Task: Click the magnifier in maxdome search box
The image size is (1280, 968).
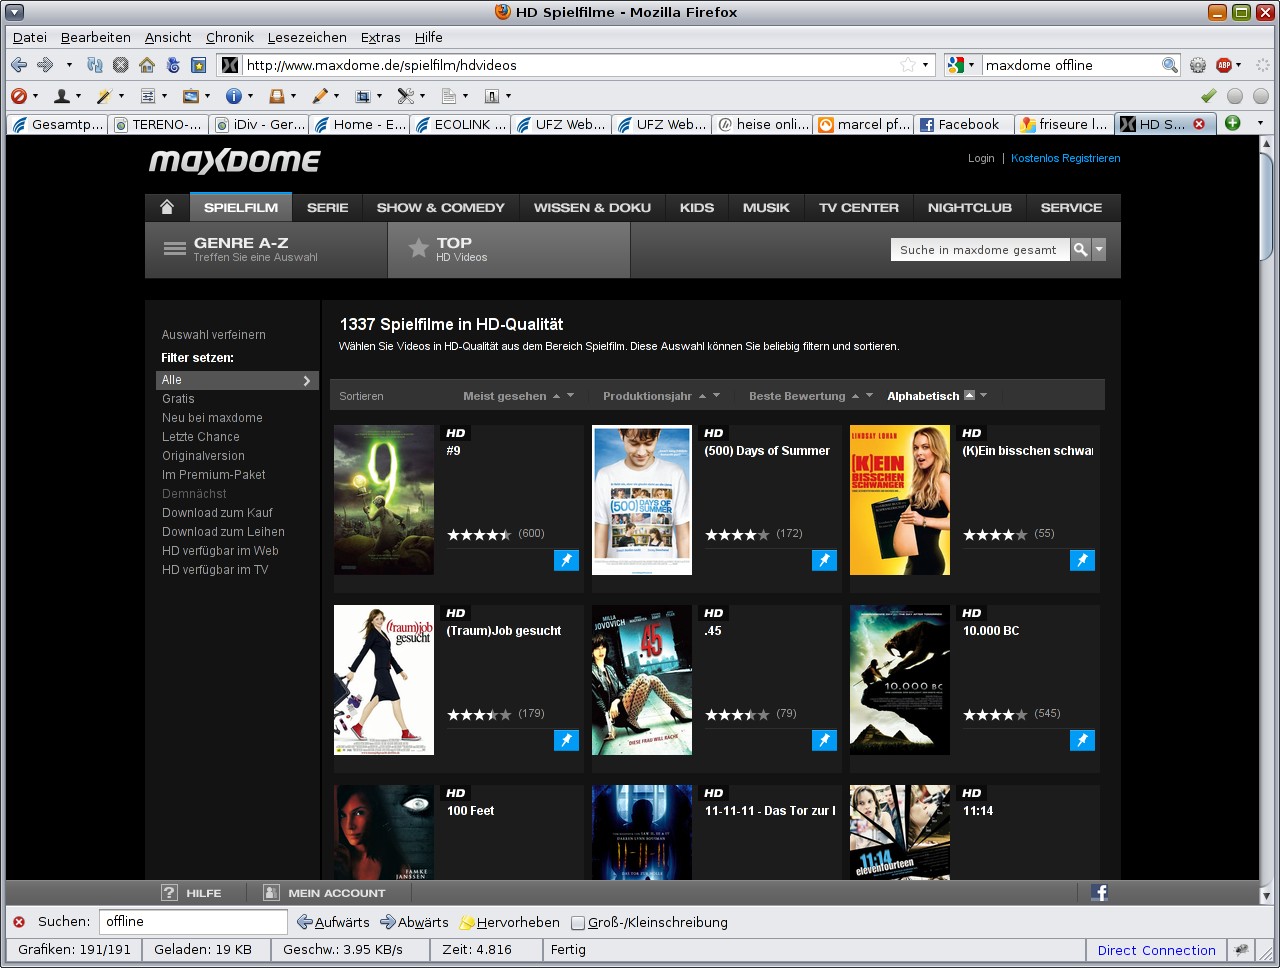Action: (x=1080, y=250)
